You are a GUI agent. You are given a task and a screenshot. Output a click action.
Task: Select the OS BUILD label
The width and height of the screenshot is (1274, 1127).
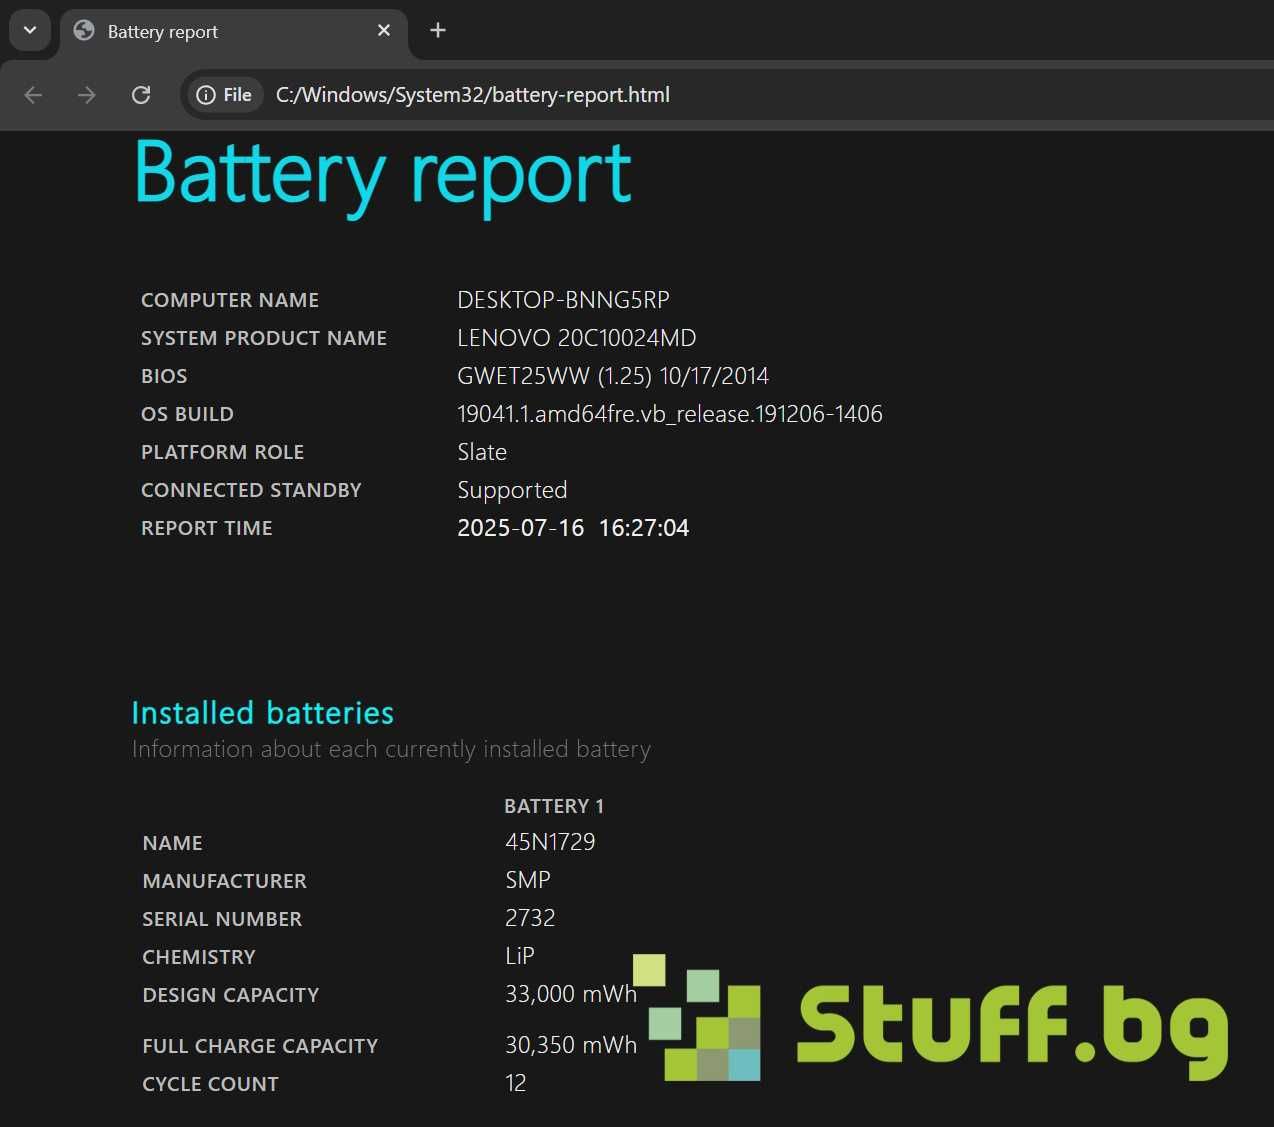(x=187, y=414)
